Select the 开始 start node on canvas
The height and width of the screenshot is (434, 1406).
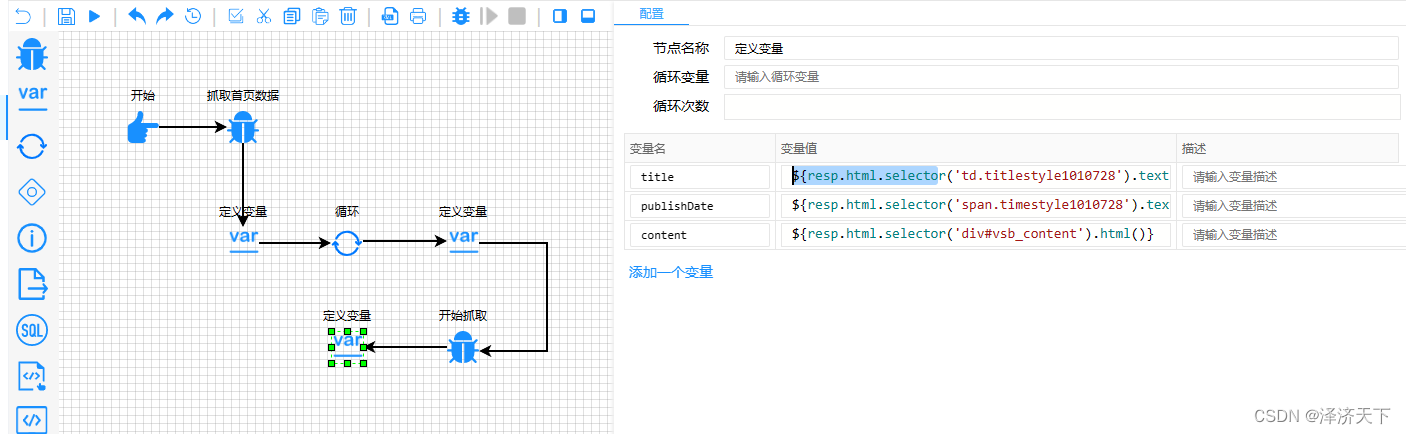(143, 128)
